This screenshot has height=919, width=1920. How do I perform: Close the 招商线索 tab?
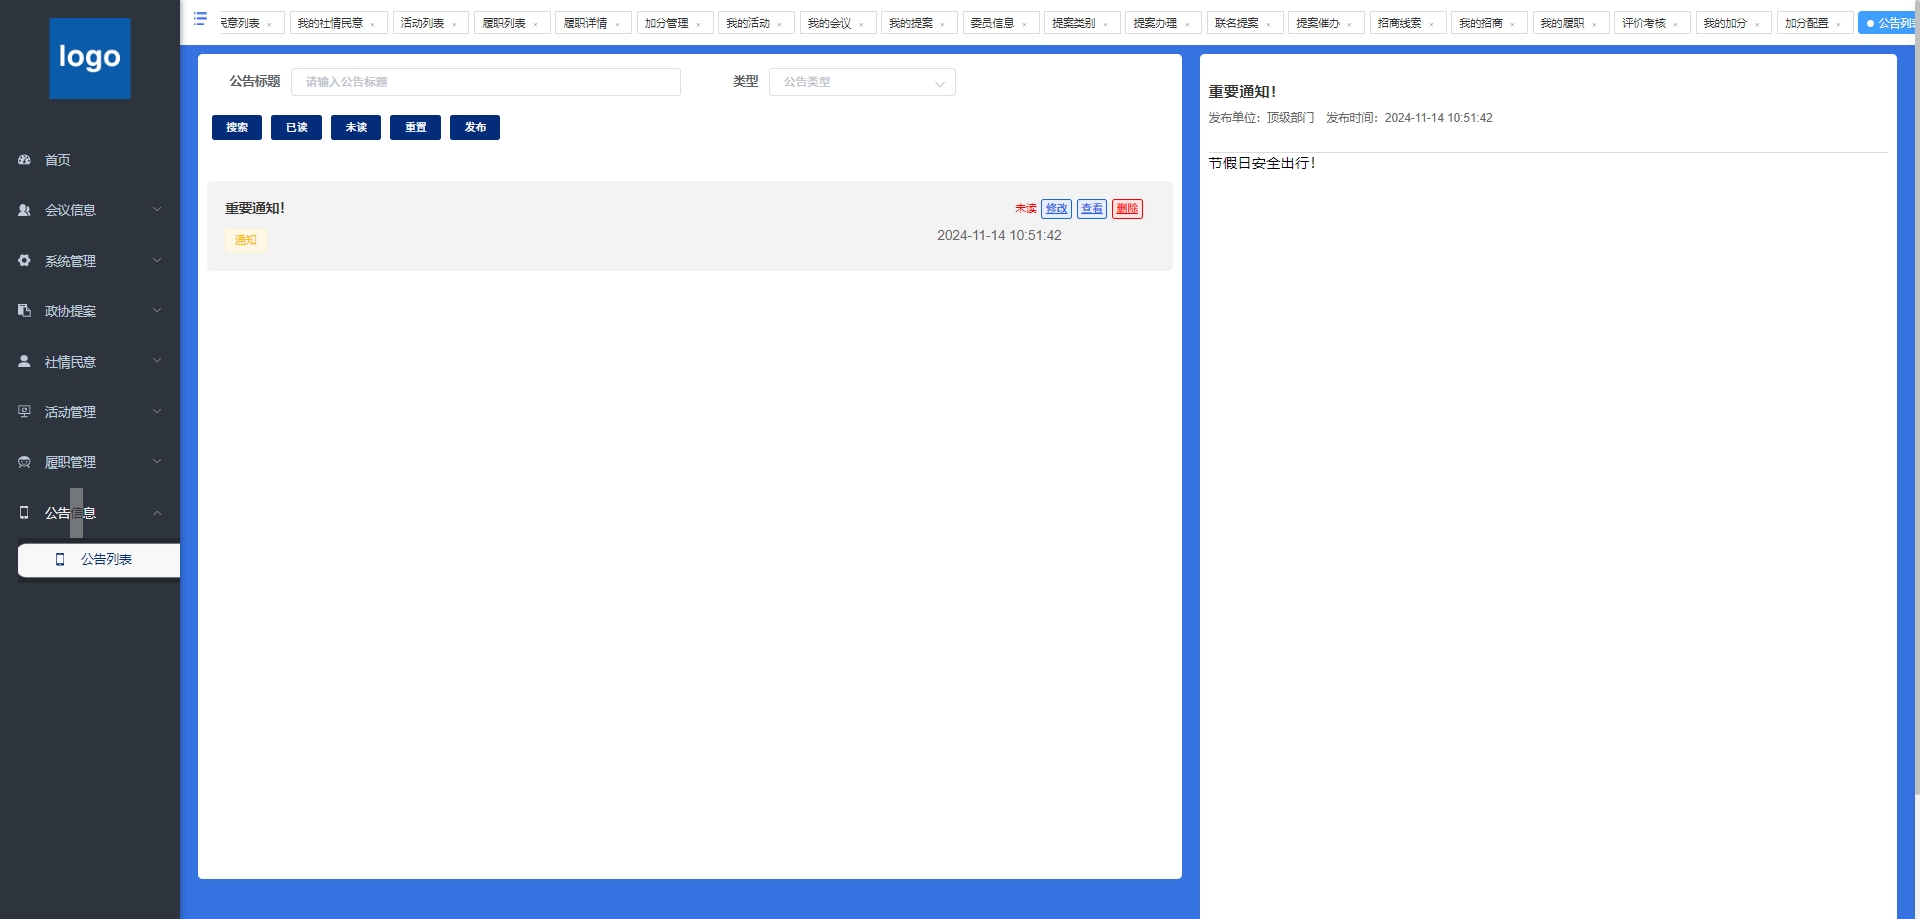click(x=1431, y=24)
